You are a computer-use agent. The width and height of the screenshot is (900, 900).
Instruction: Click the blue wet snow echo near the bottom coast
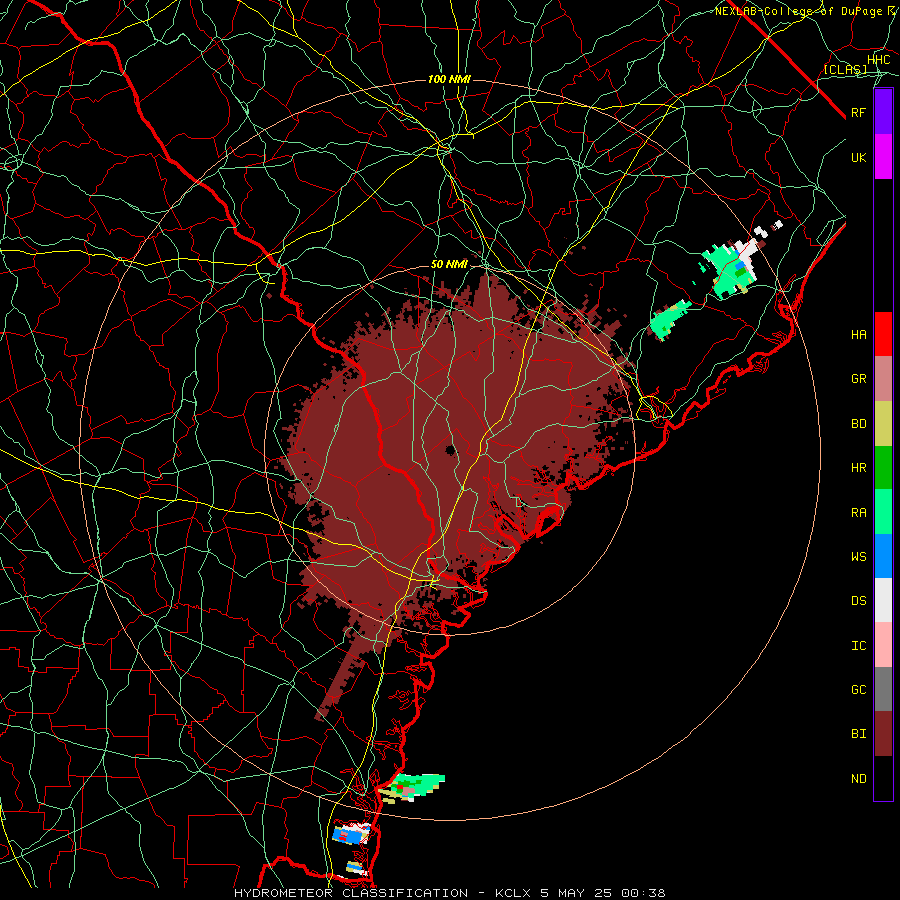tap(351, 835)
